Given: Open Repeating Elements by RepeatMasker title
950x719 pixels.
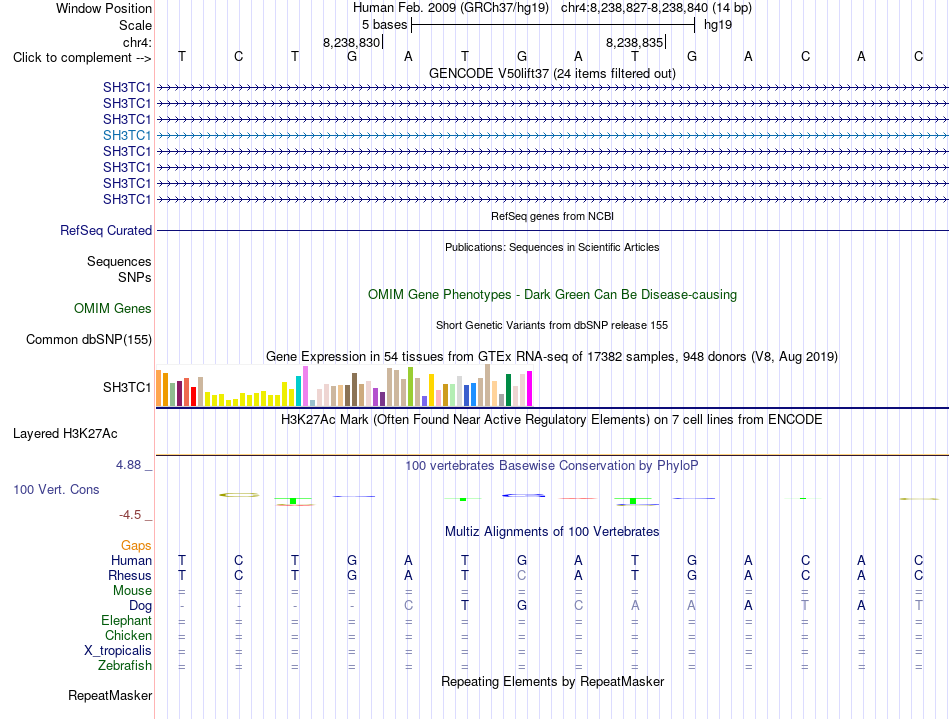Looking at the screenshot, I should click(x=552, y=681).
